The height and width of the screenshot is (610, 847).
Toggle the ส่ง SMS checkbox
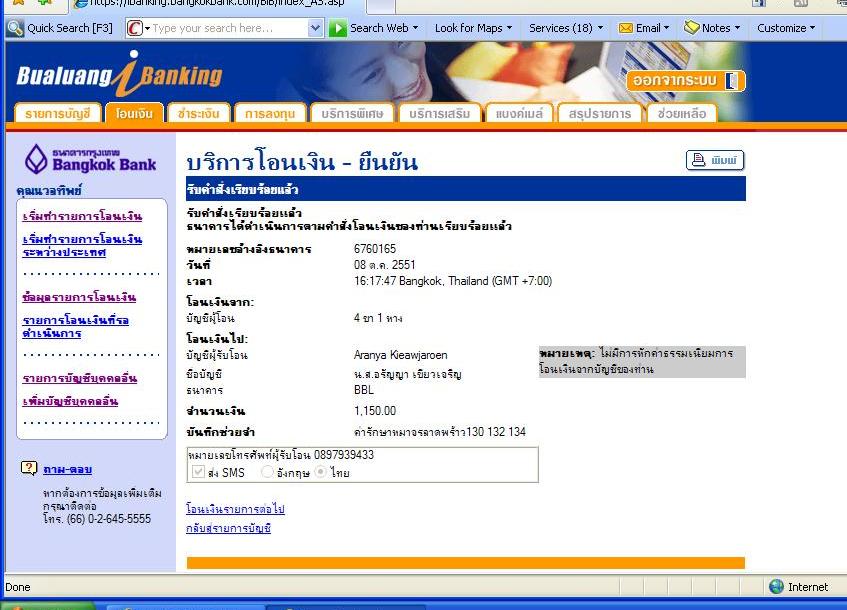198,472
